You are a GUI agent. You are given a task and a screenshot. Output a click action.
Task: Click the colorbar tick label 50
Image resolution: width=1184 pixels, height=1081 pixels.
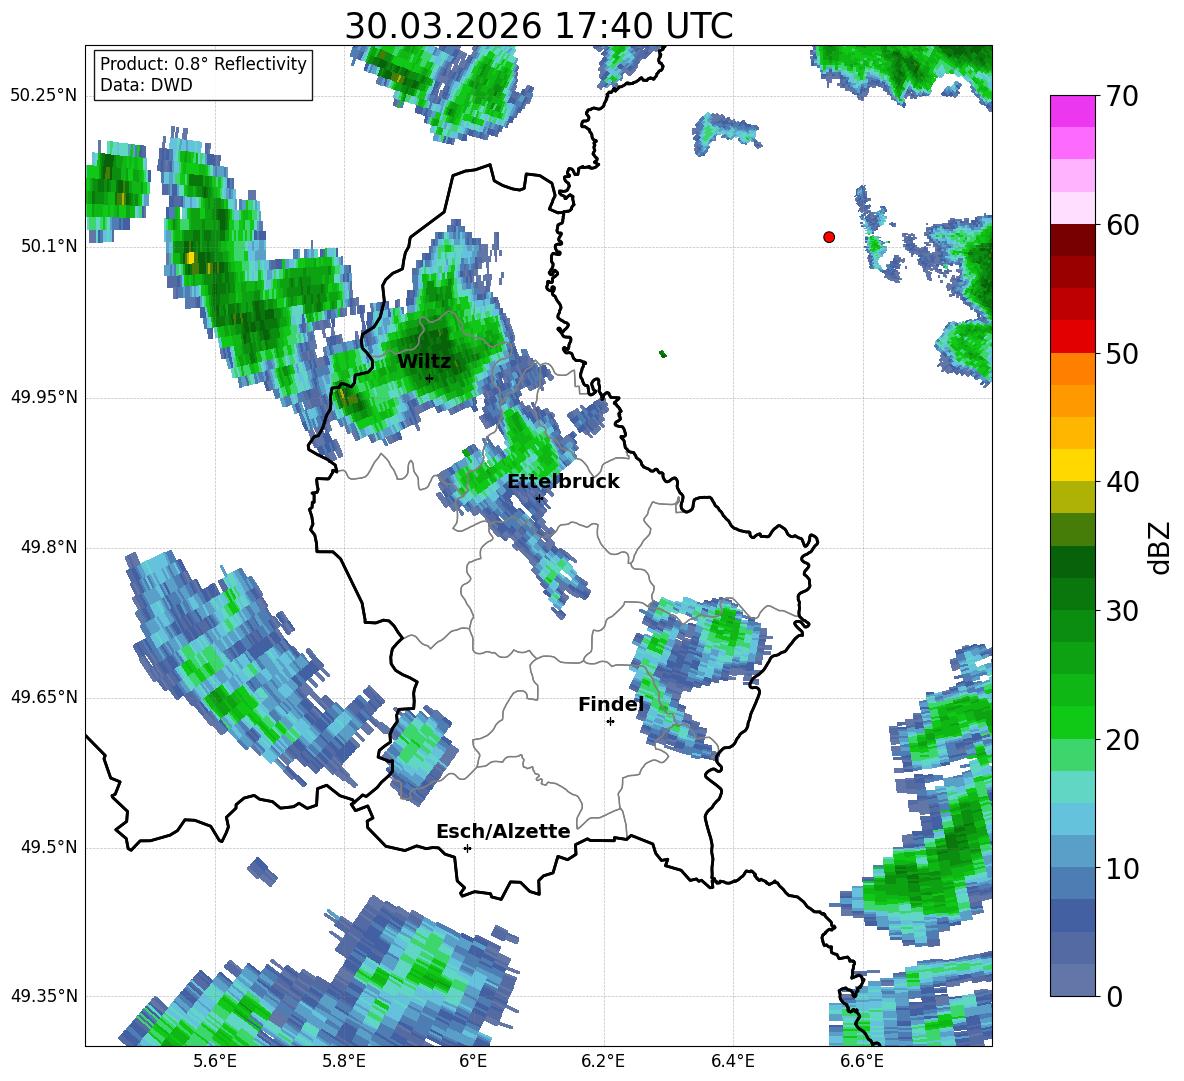[x=1122, y=353]
